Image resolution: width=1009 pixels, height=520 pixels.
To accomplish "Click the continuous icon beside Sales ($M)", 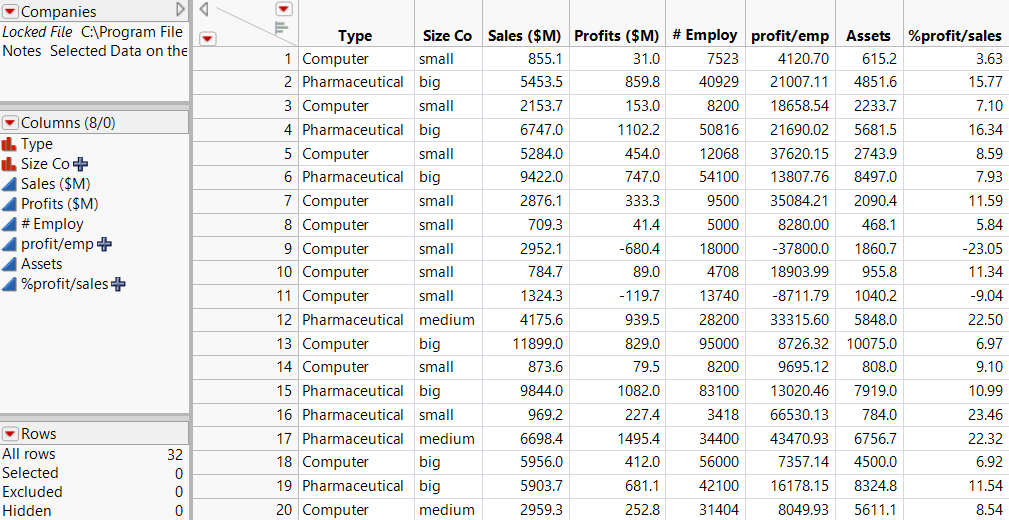I will (x=10, y=184).
